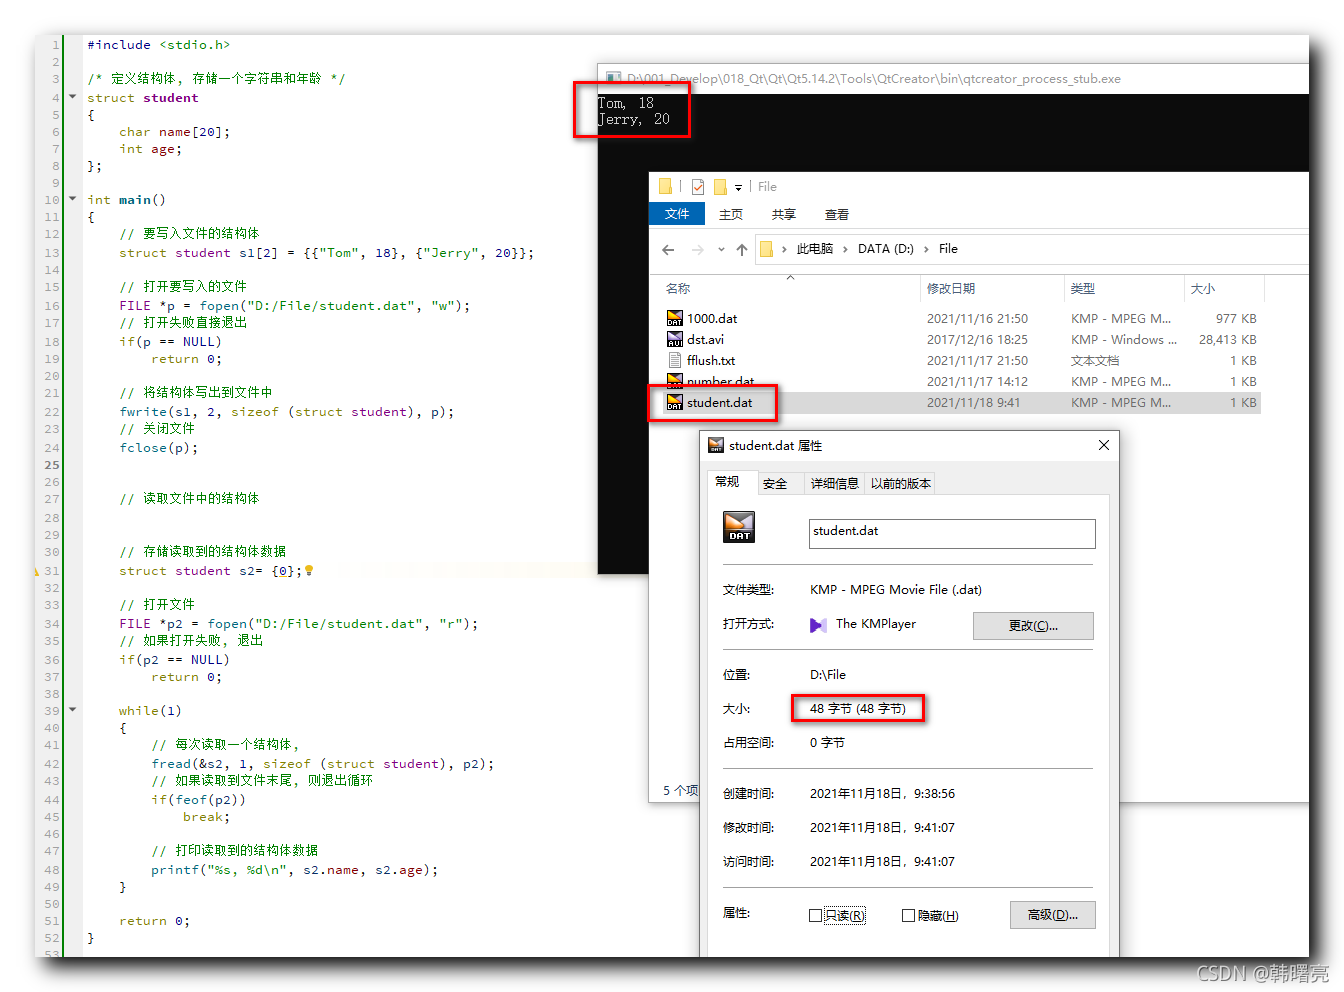The height and width of the screenshot is (992, 1344).
Task: Select the student.dat row name
Action: (720, 403)
